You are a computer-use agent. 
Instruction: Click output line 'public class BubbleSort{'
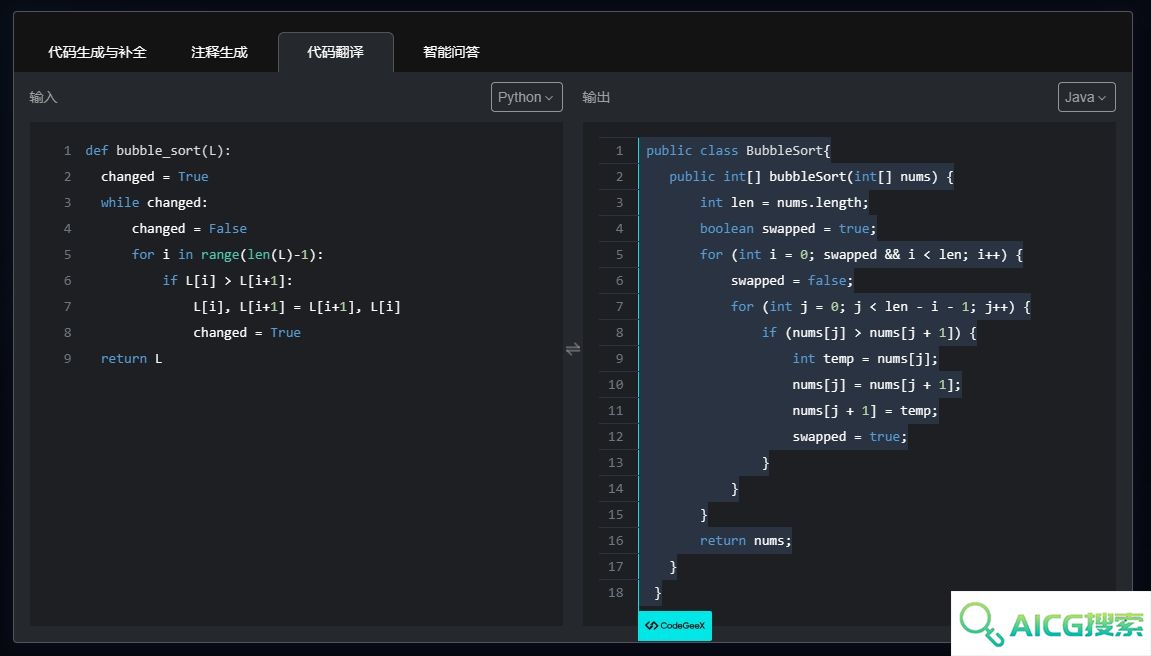(x=738, y=150)
